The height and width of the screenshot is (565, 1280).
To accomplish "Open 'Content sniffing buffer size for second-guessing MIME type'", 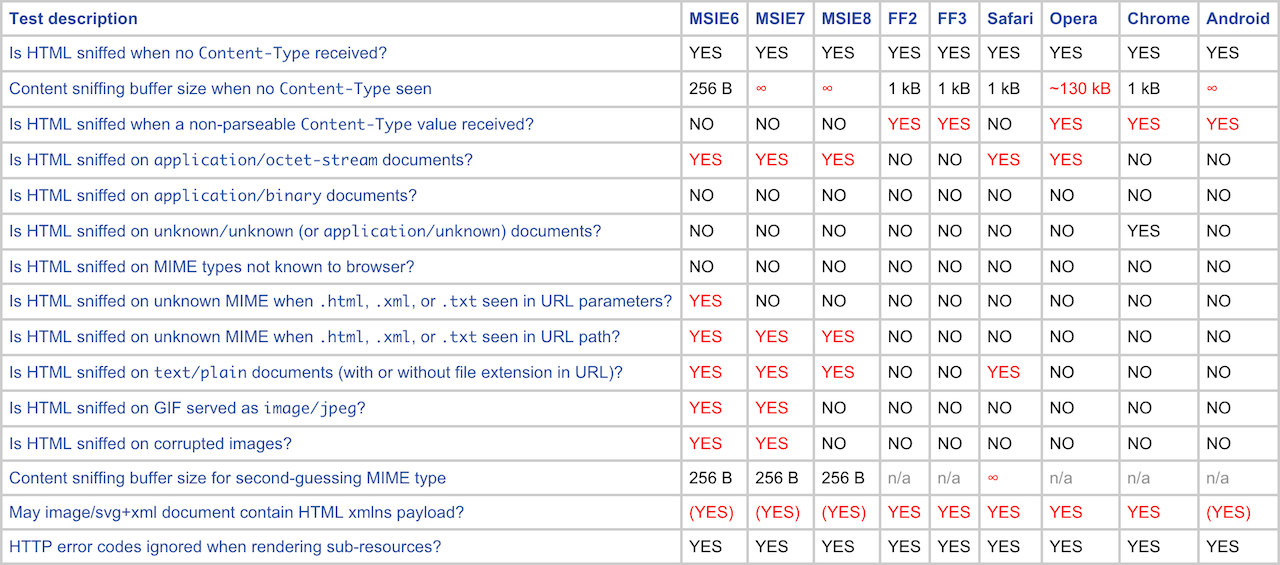I will pos(227,478).
